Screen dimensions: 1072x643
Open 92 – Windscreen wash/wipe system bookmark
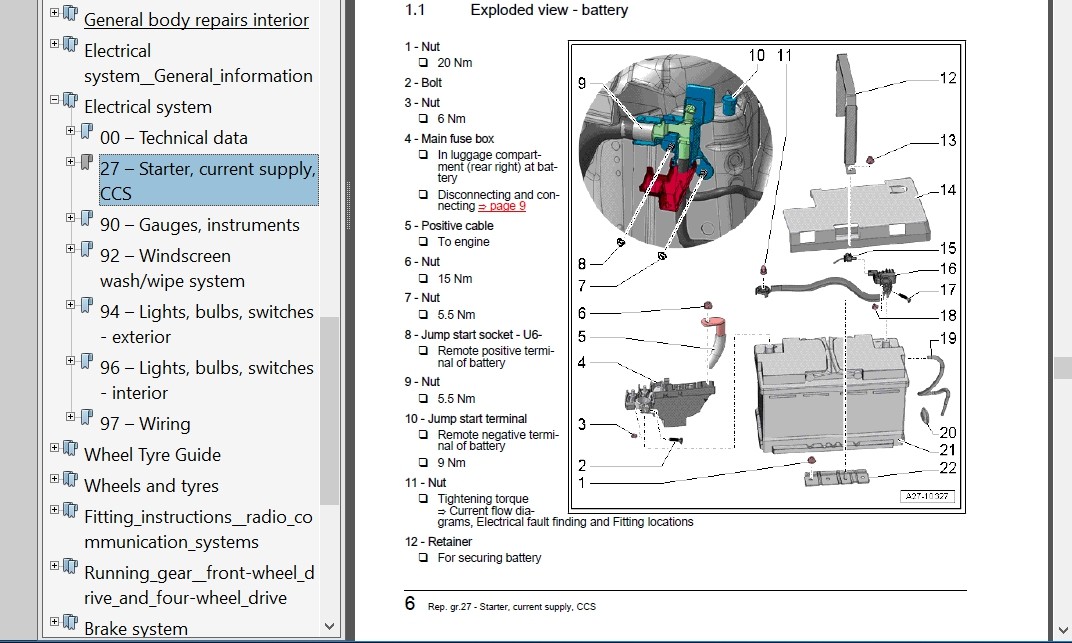(x=172, y=269)
